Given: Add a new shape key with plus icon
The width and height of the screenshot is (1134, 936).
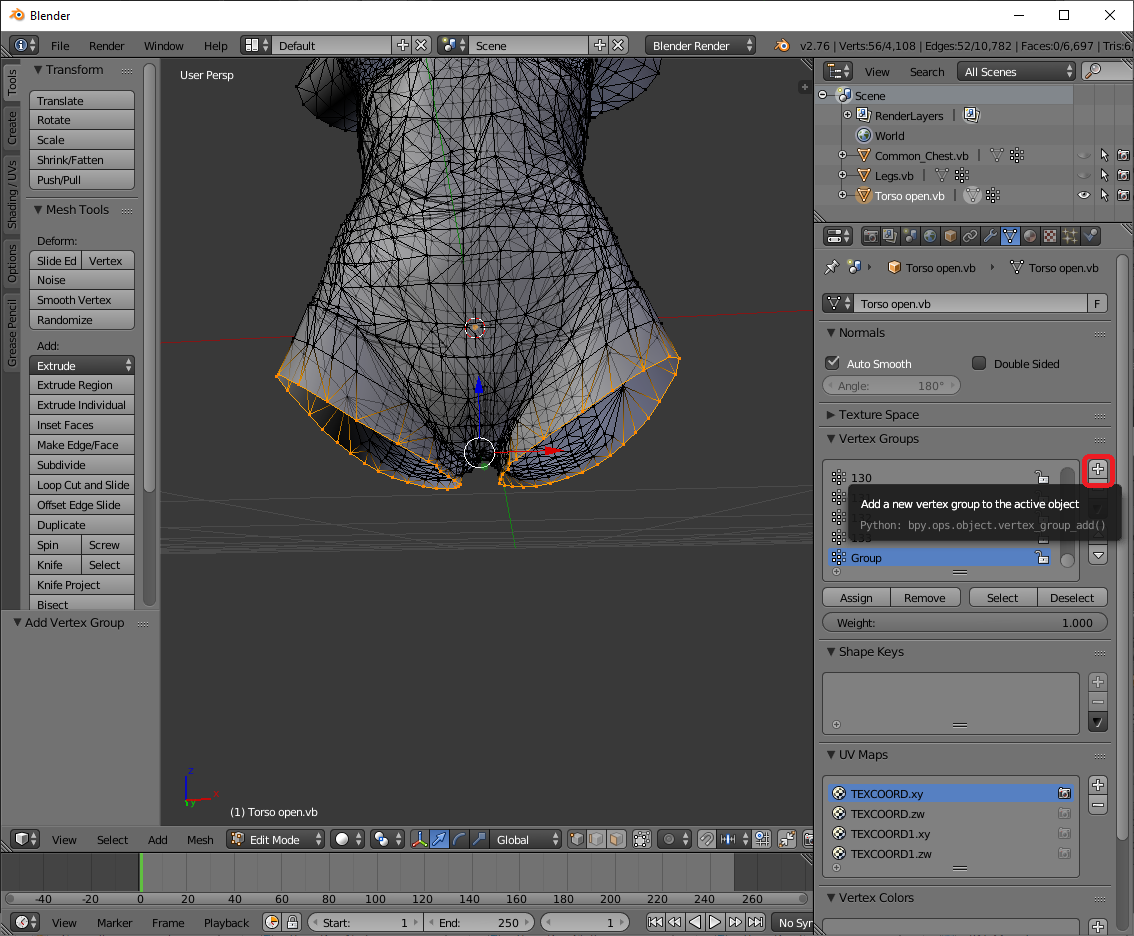Looking at the screenshot, I should point(1098,682).
